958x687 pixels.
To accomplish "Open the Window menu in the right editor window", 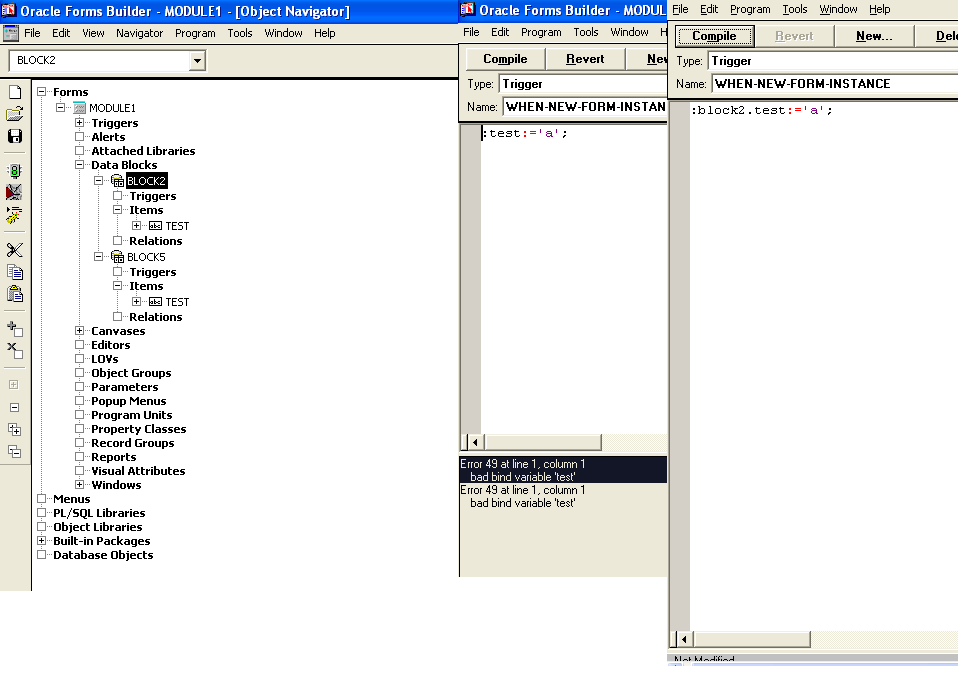I will click(838, 9).
